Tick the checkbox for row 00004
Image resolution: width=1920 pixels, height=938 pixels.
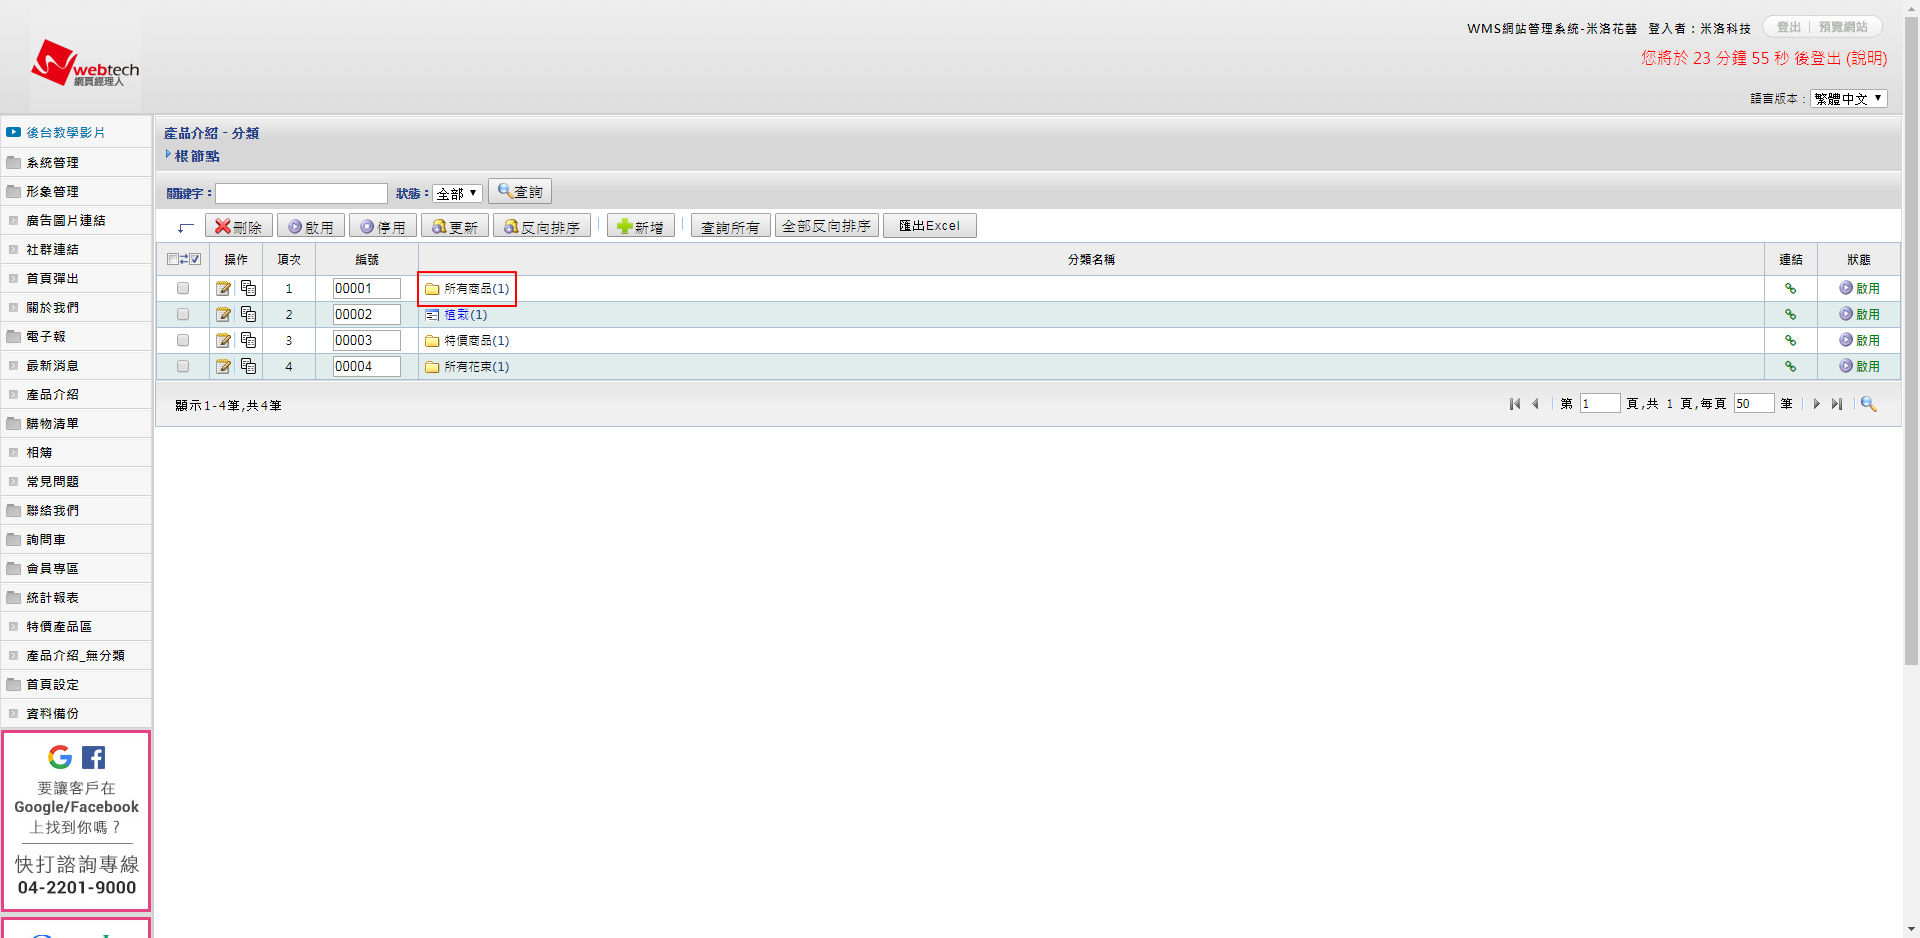pos(183,367)
